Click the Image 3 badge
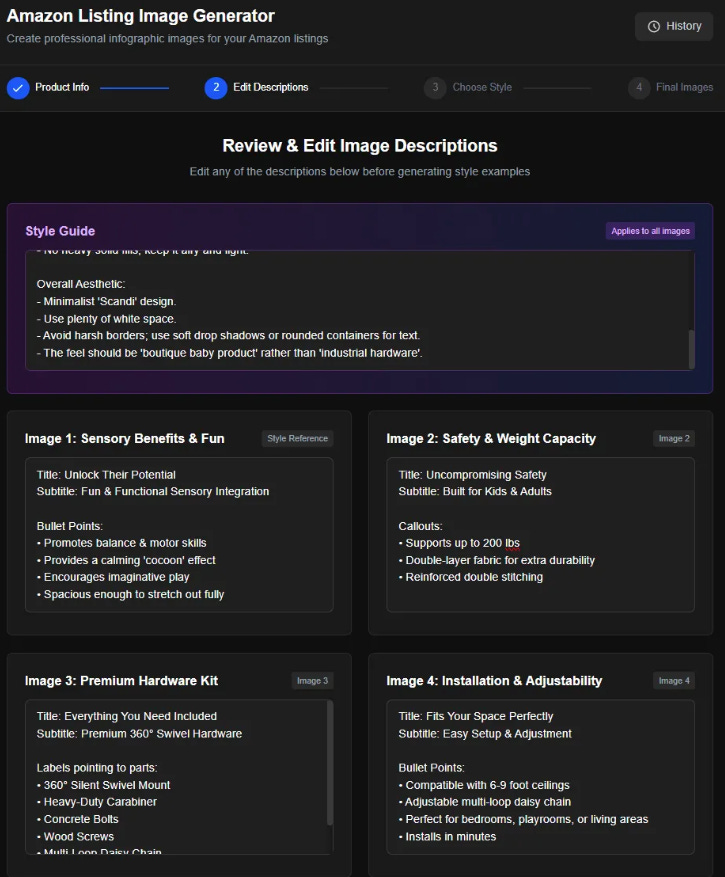The height and width of the screenshot is (877, 725). (312, 681)
